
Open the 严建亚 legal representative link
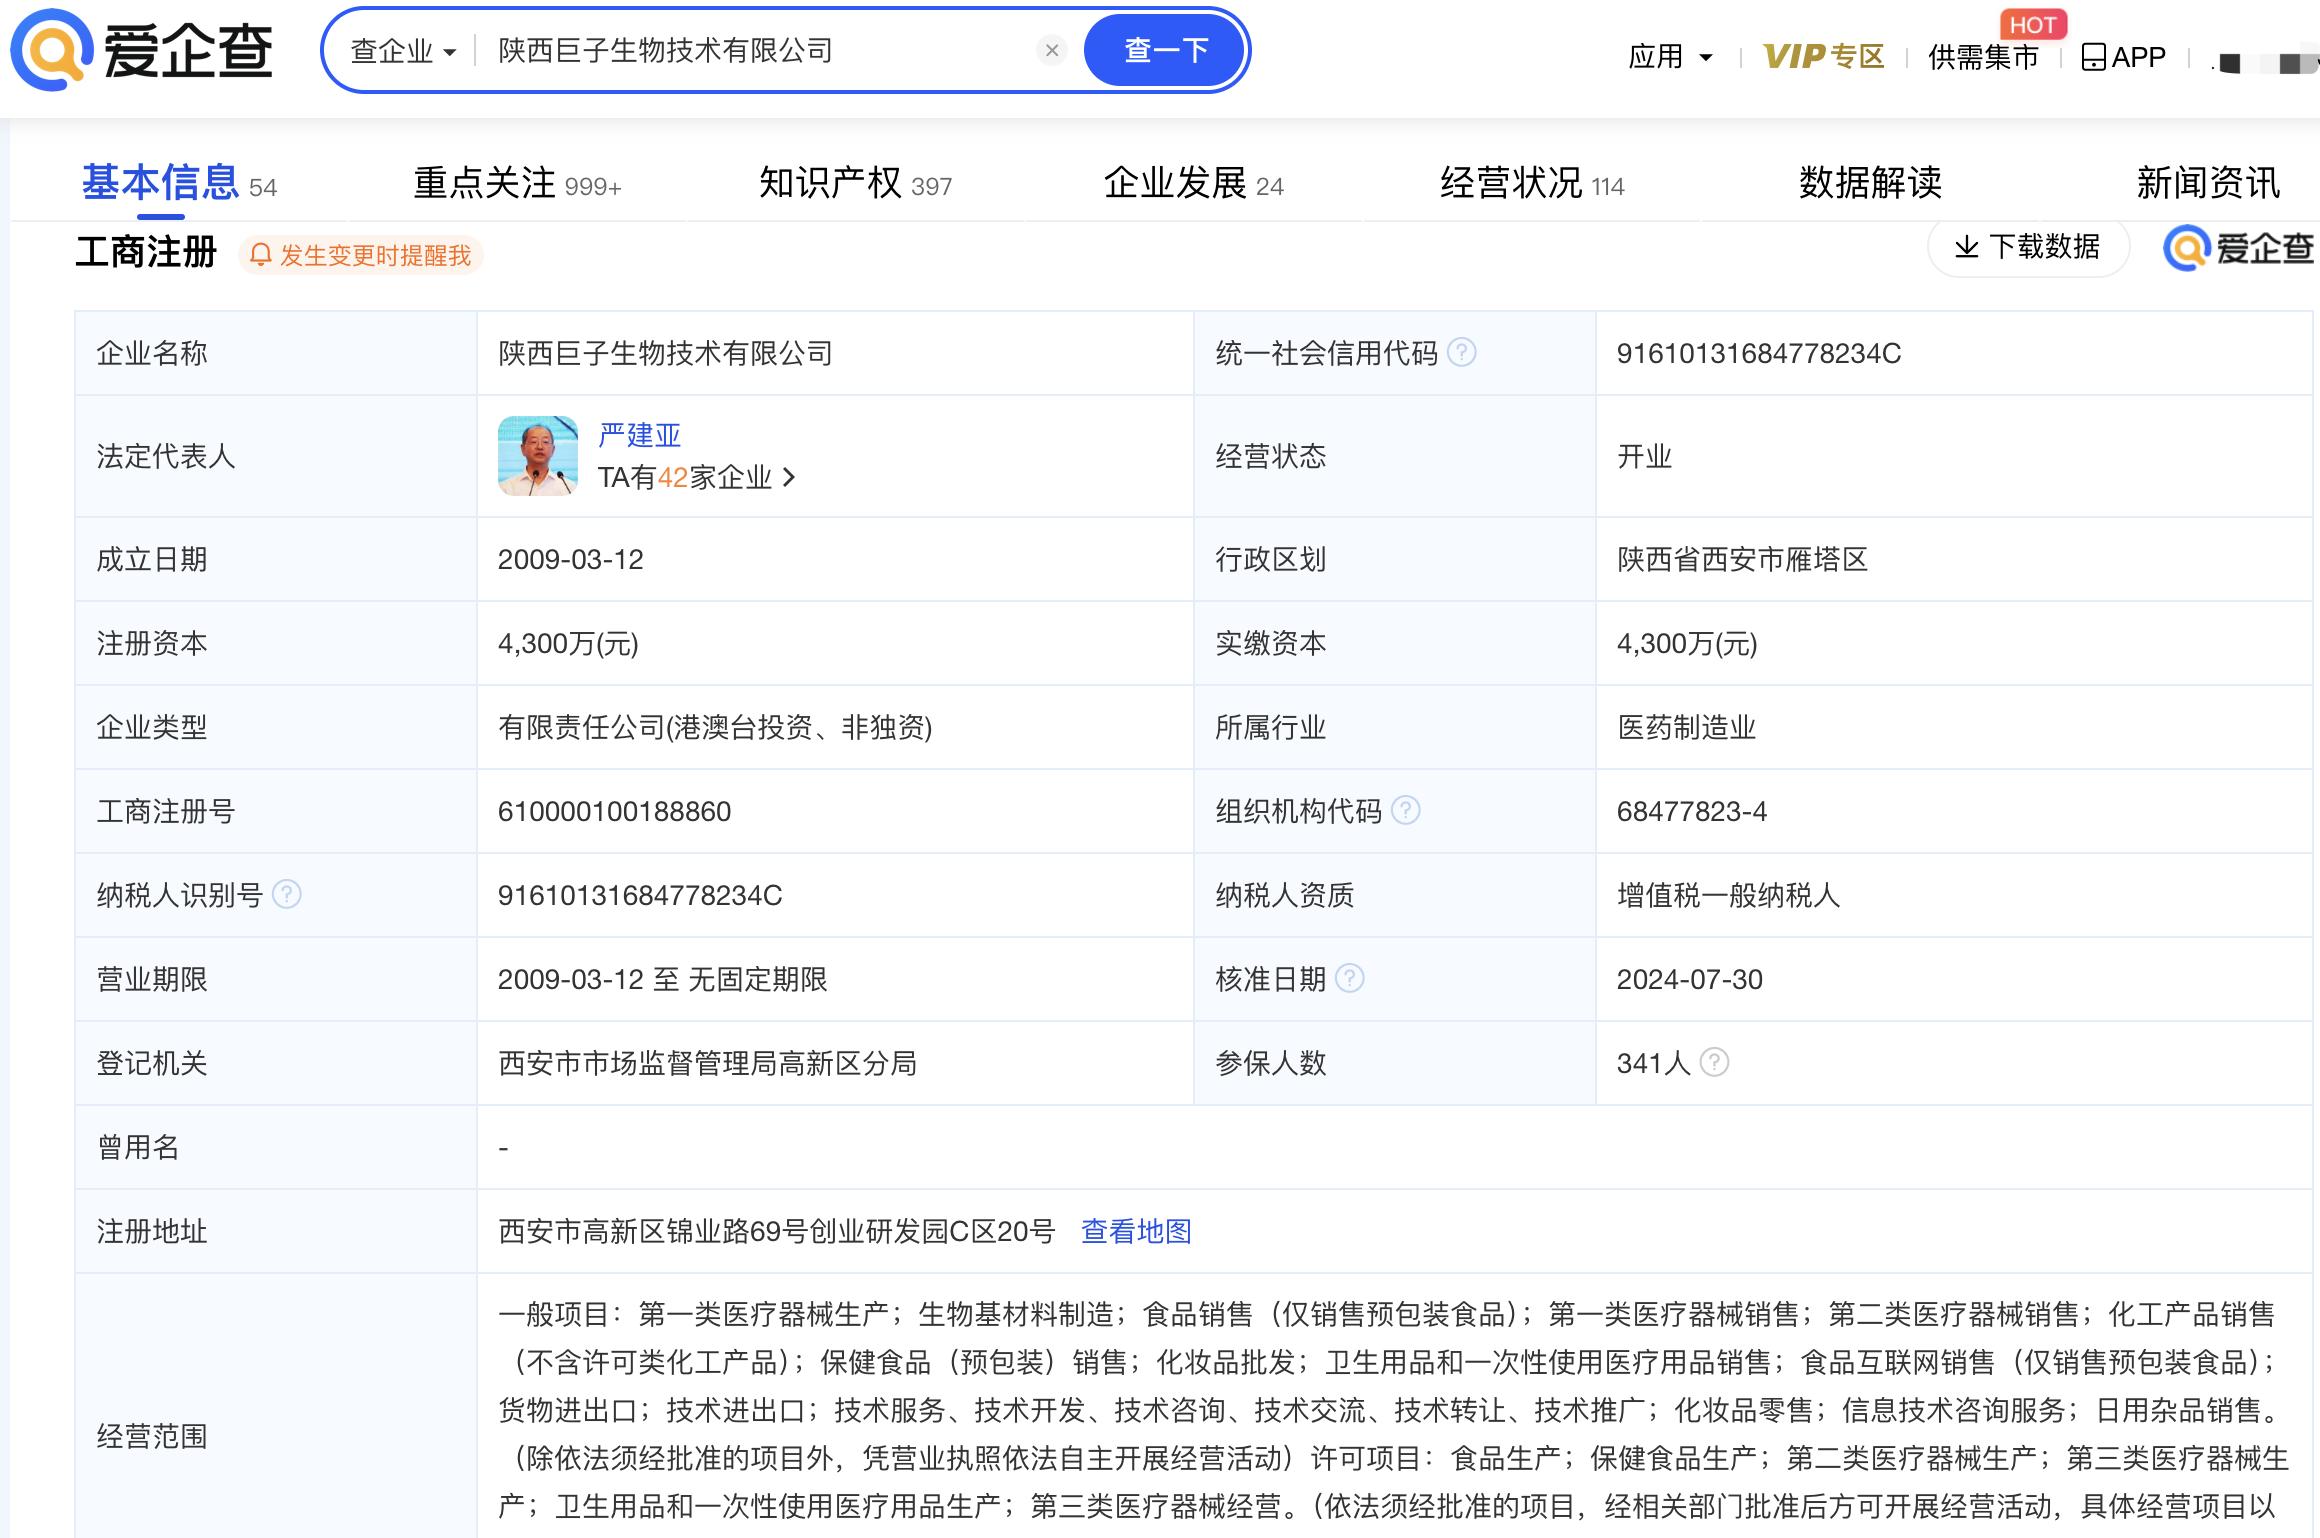pos(639,435)
